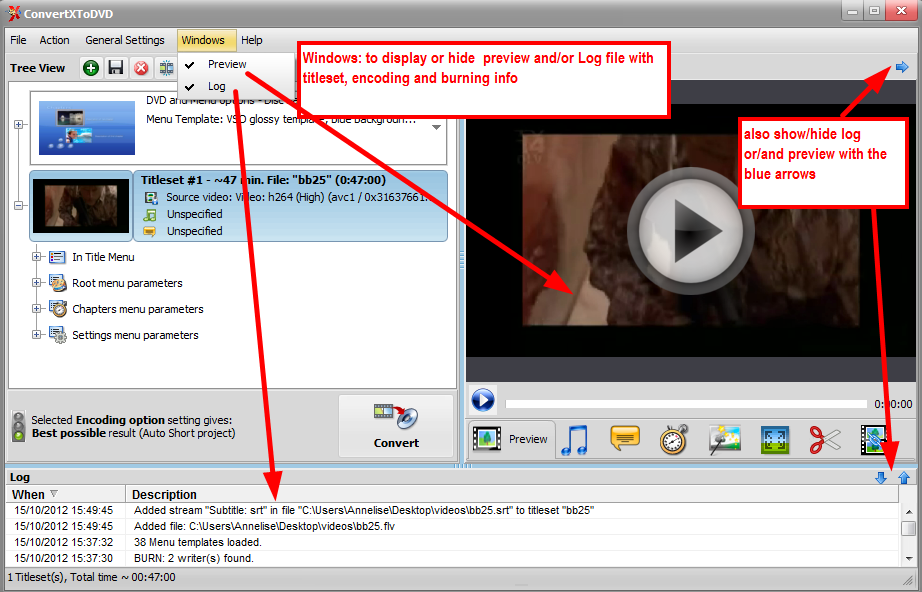Viewport: 922px width, 592px height.
Task: Click the Settings menu parameters gear icon
Action: (58, 335)
